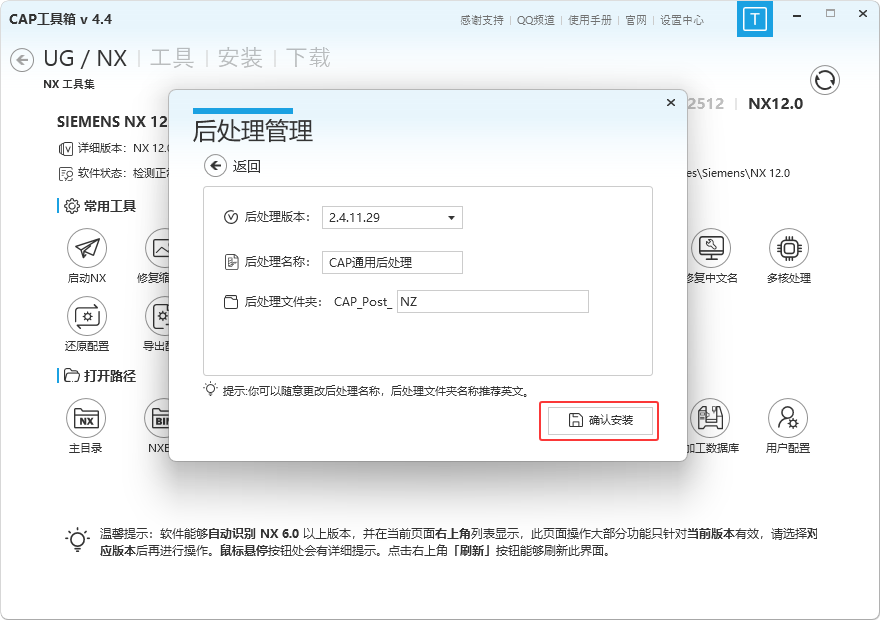This screenshot has width=880, height=620.
Task: Click the refresh icon at top right
Action: [x=825, y=80]
